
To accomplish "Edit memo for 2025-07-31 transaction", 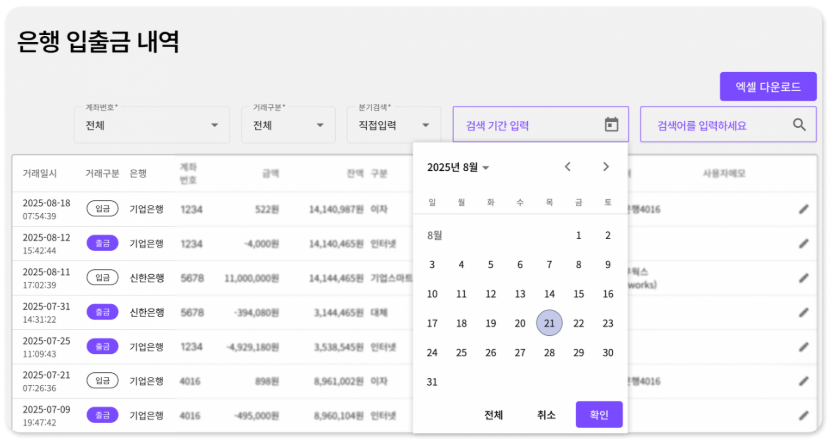I will [x=803, y=312].
